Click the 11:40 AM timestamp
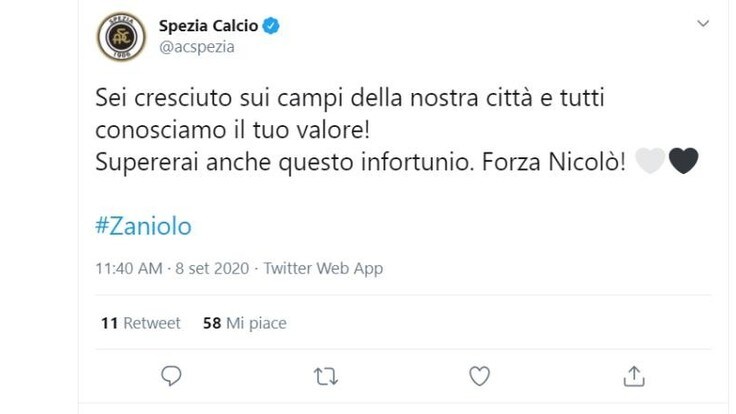Viewport: 736px width, 414px height. (129, 268)
